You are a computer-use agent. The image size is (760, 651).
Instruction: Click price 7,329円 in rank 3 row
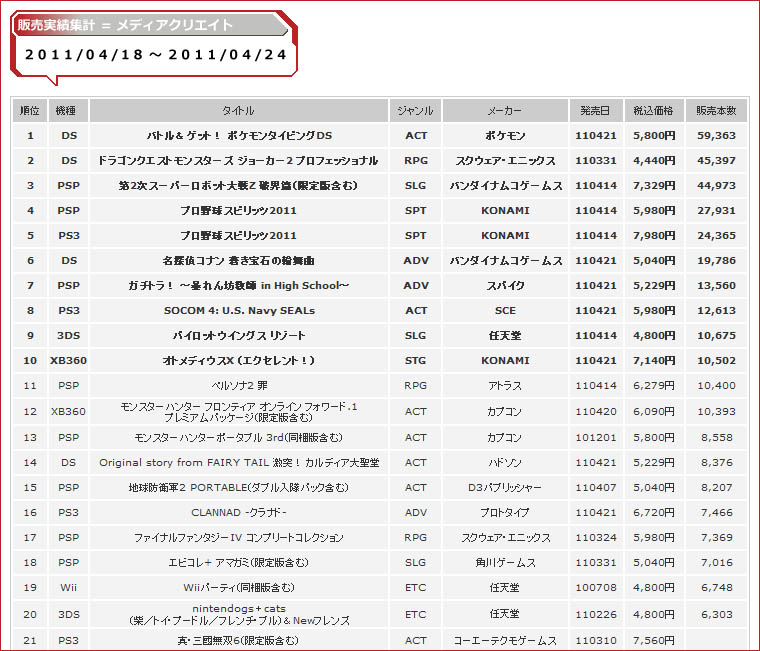click(654, 186)
